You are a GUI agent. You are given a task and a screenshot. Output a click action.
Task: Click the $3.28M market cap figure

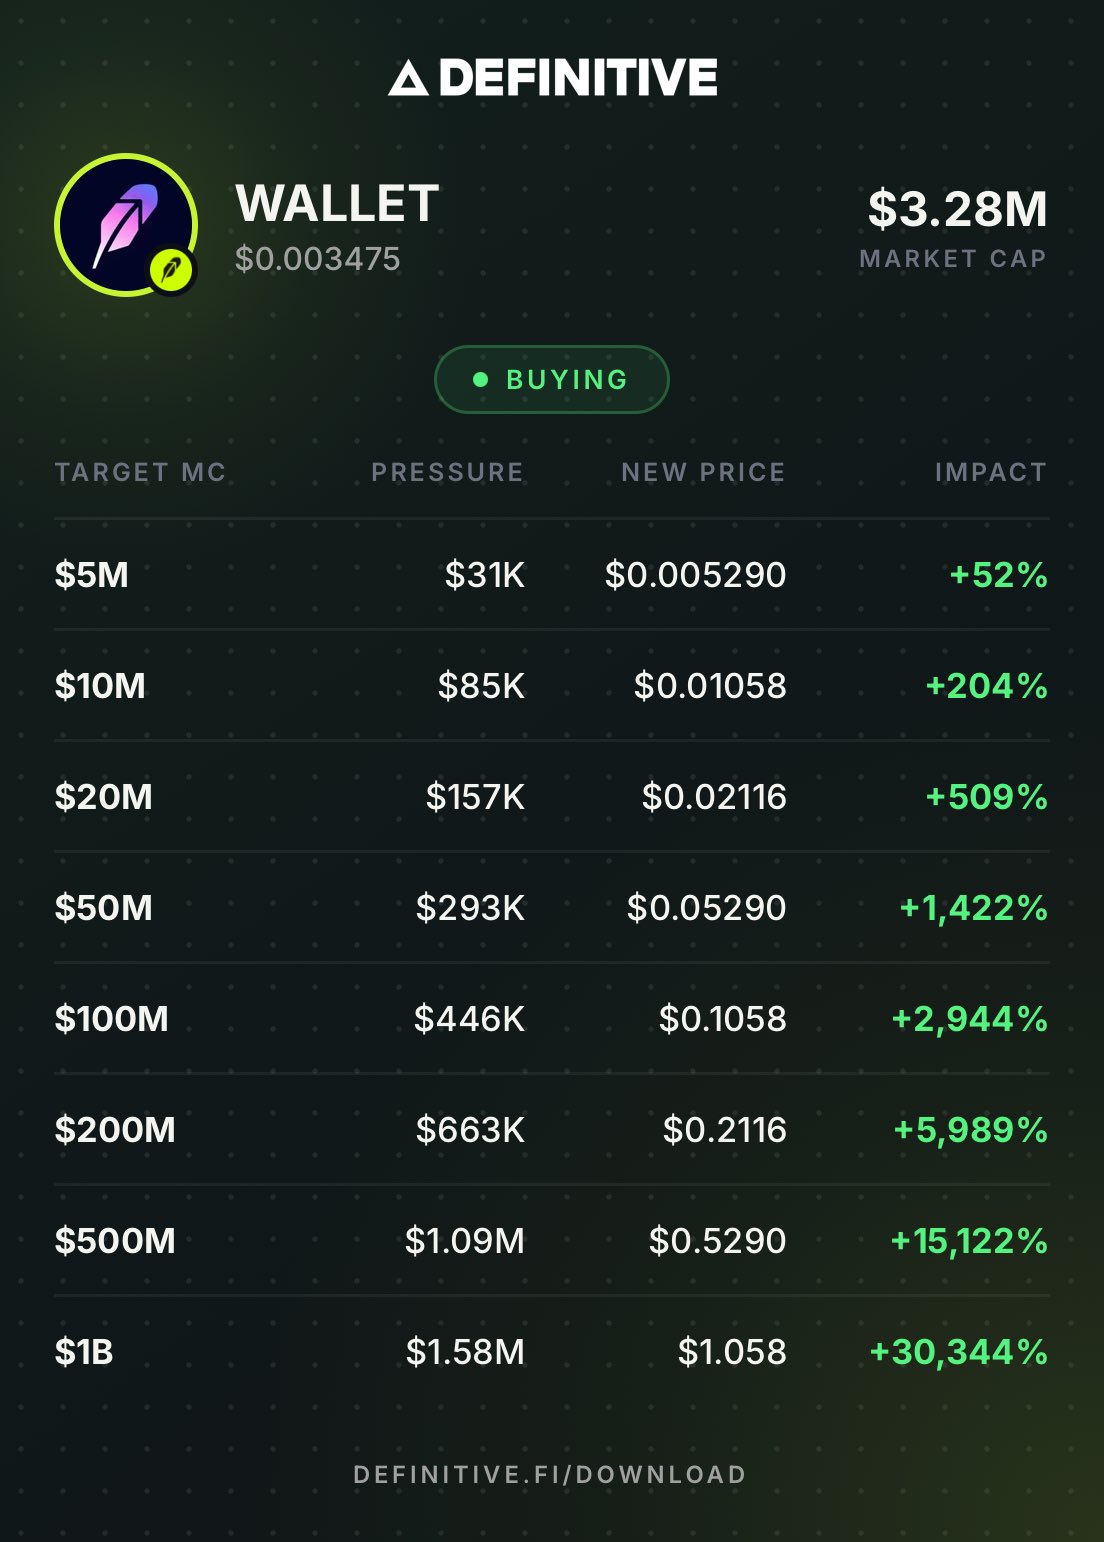pyautogui.click(x=958, y=209)
